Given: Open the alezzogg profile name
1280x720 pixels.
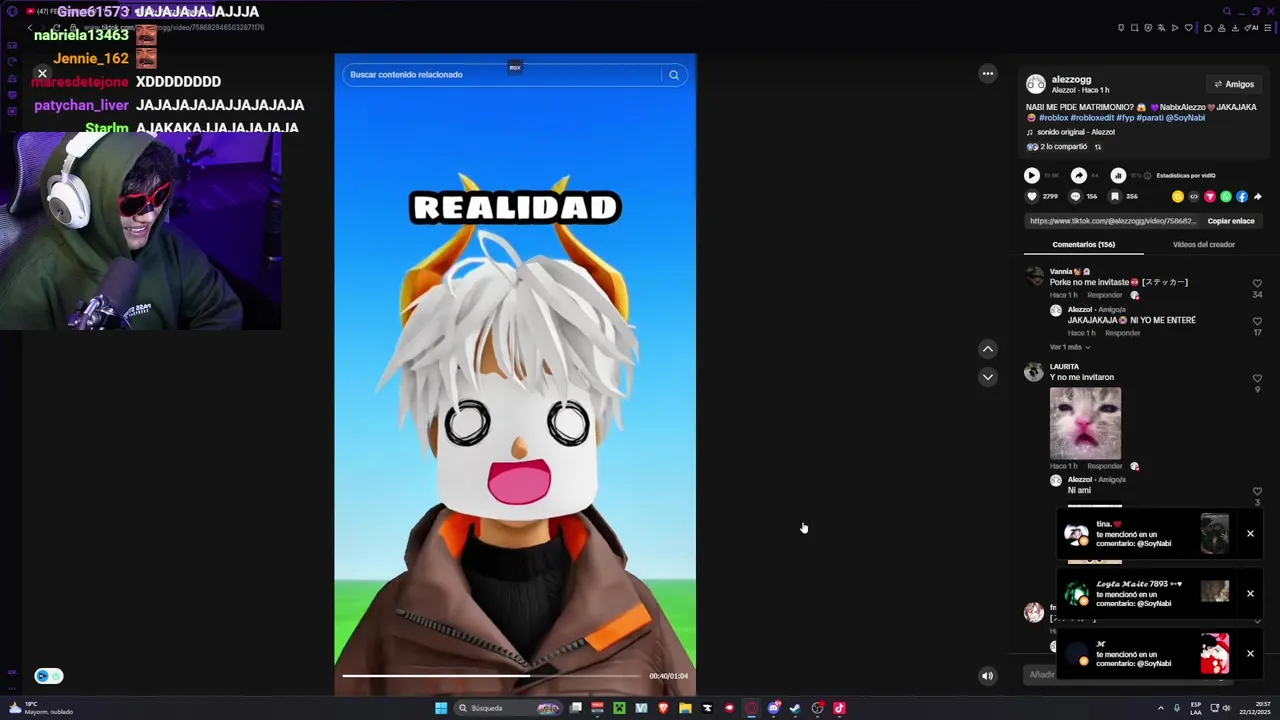Looking at the screenshot, I should pos(1071,80).
